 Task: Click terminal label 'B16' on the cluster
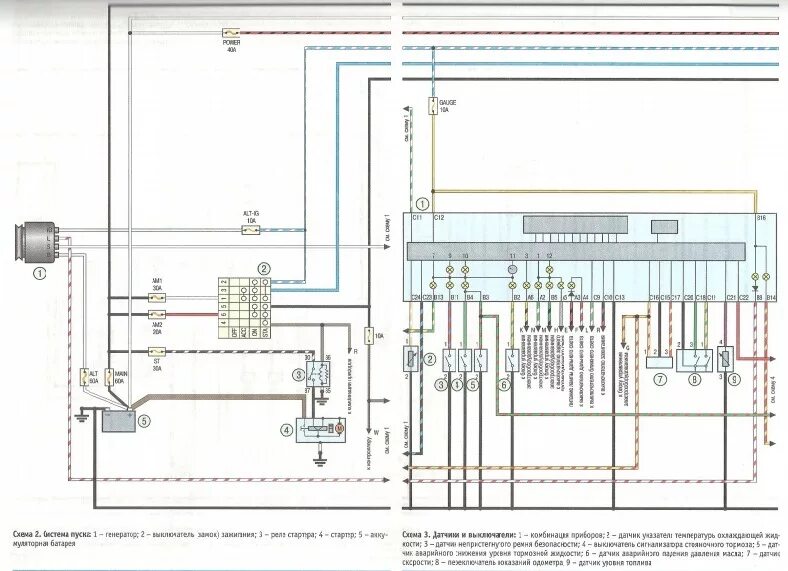[x=761, y=218]
